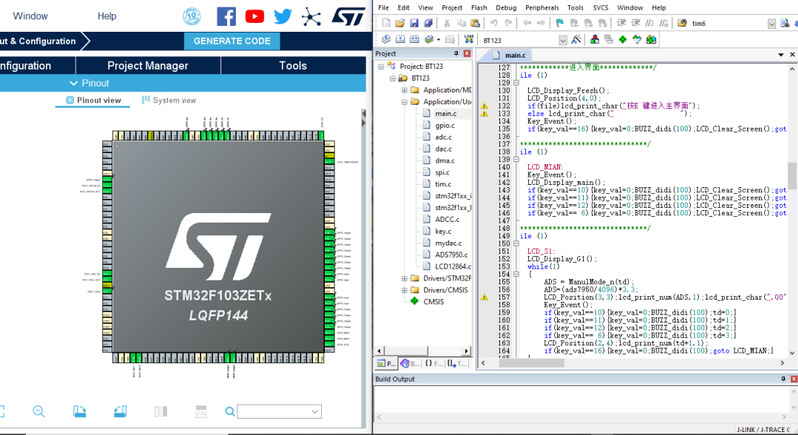
Task: Click Open file icon in Keil
Action: 400,23
